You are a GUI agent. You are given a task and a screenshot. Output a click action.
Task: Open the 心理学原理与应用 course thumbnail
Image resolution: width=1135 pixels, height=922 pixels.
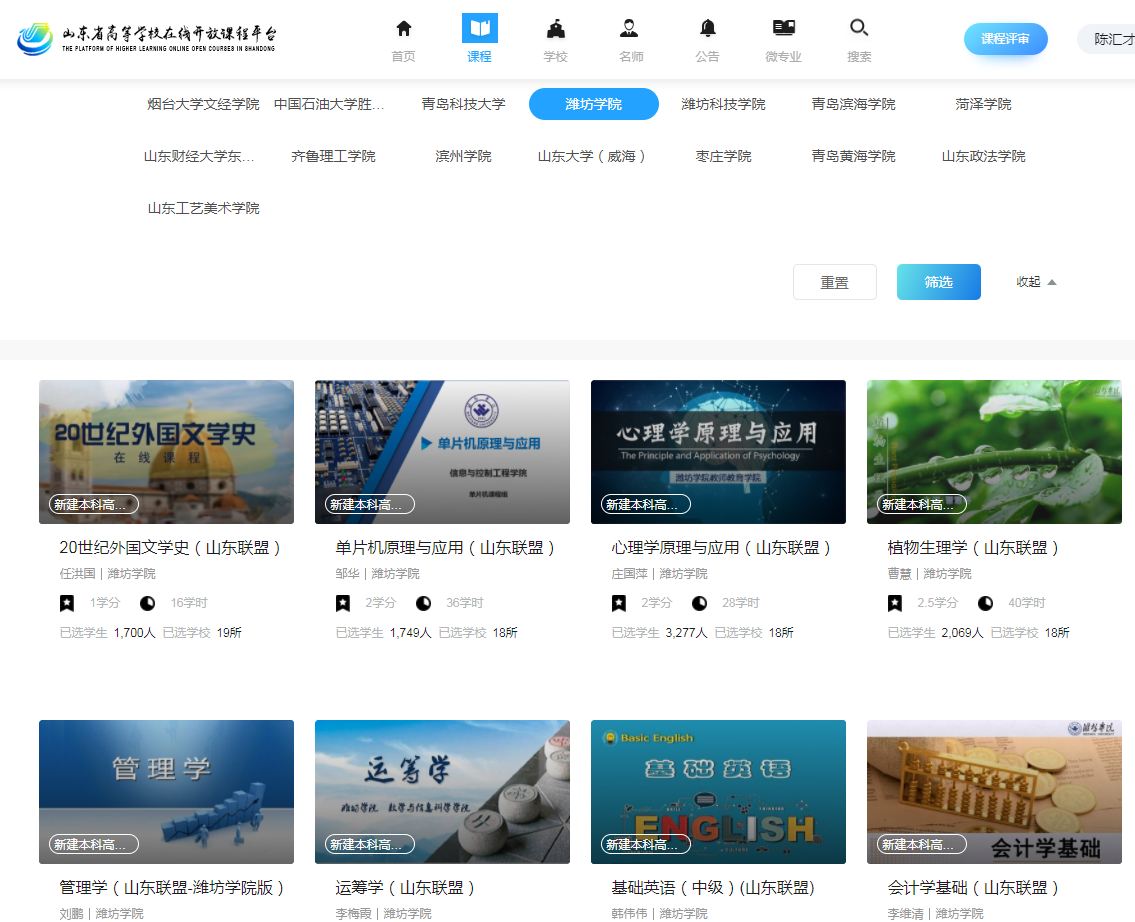[x=718, y=452]
